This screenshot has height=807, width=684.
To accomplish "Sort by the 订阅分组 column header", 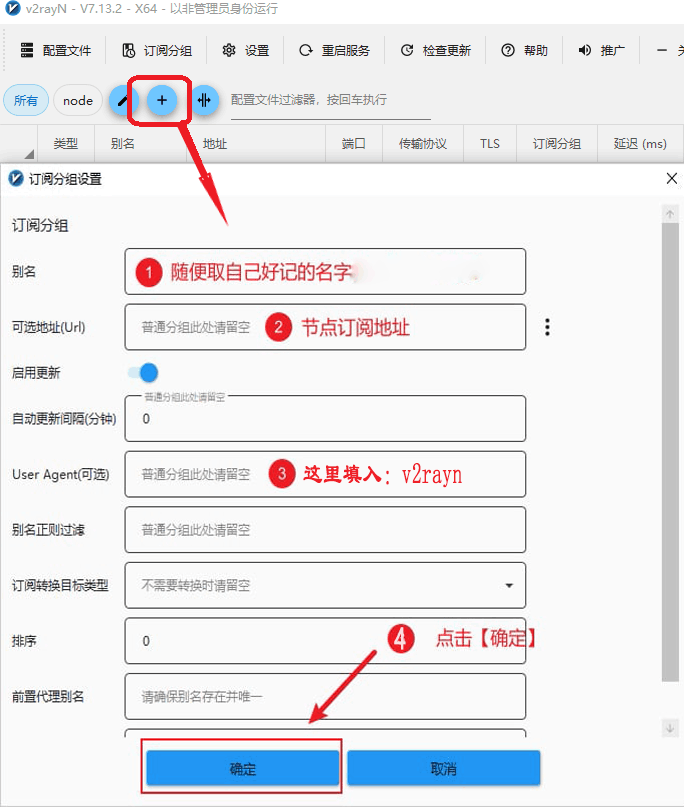I will [x=556, y=144].
